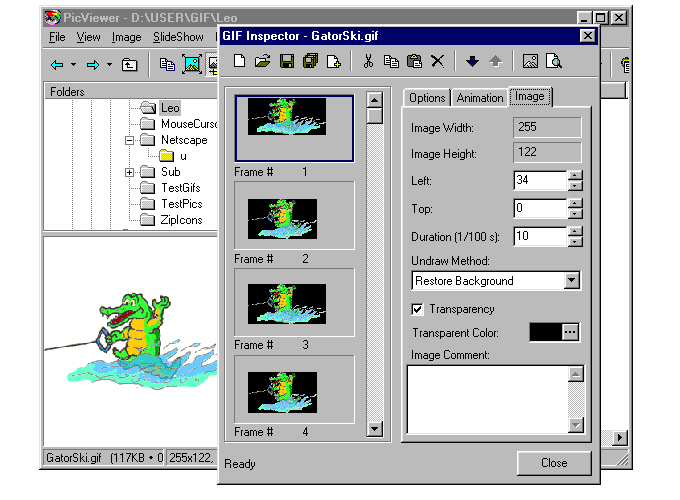Click the frame list scroll-down arrow

click(374, 429)
